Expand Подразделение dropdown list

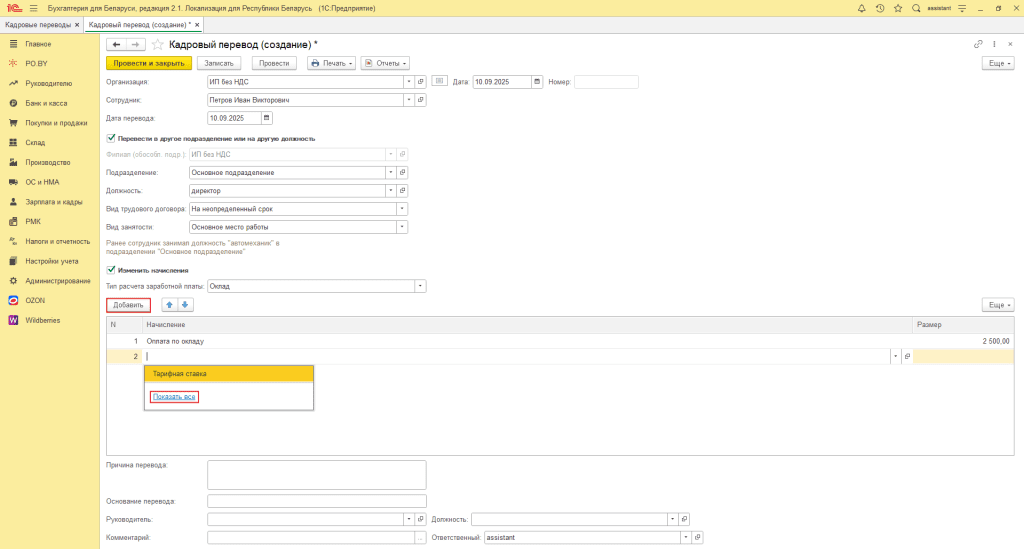coord(391,172)
